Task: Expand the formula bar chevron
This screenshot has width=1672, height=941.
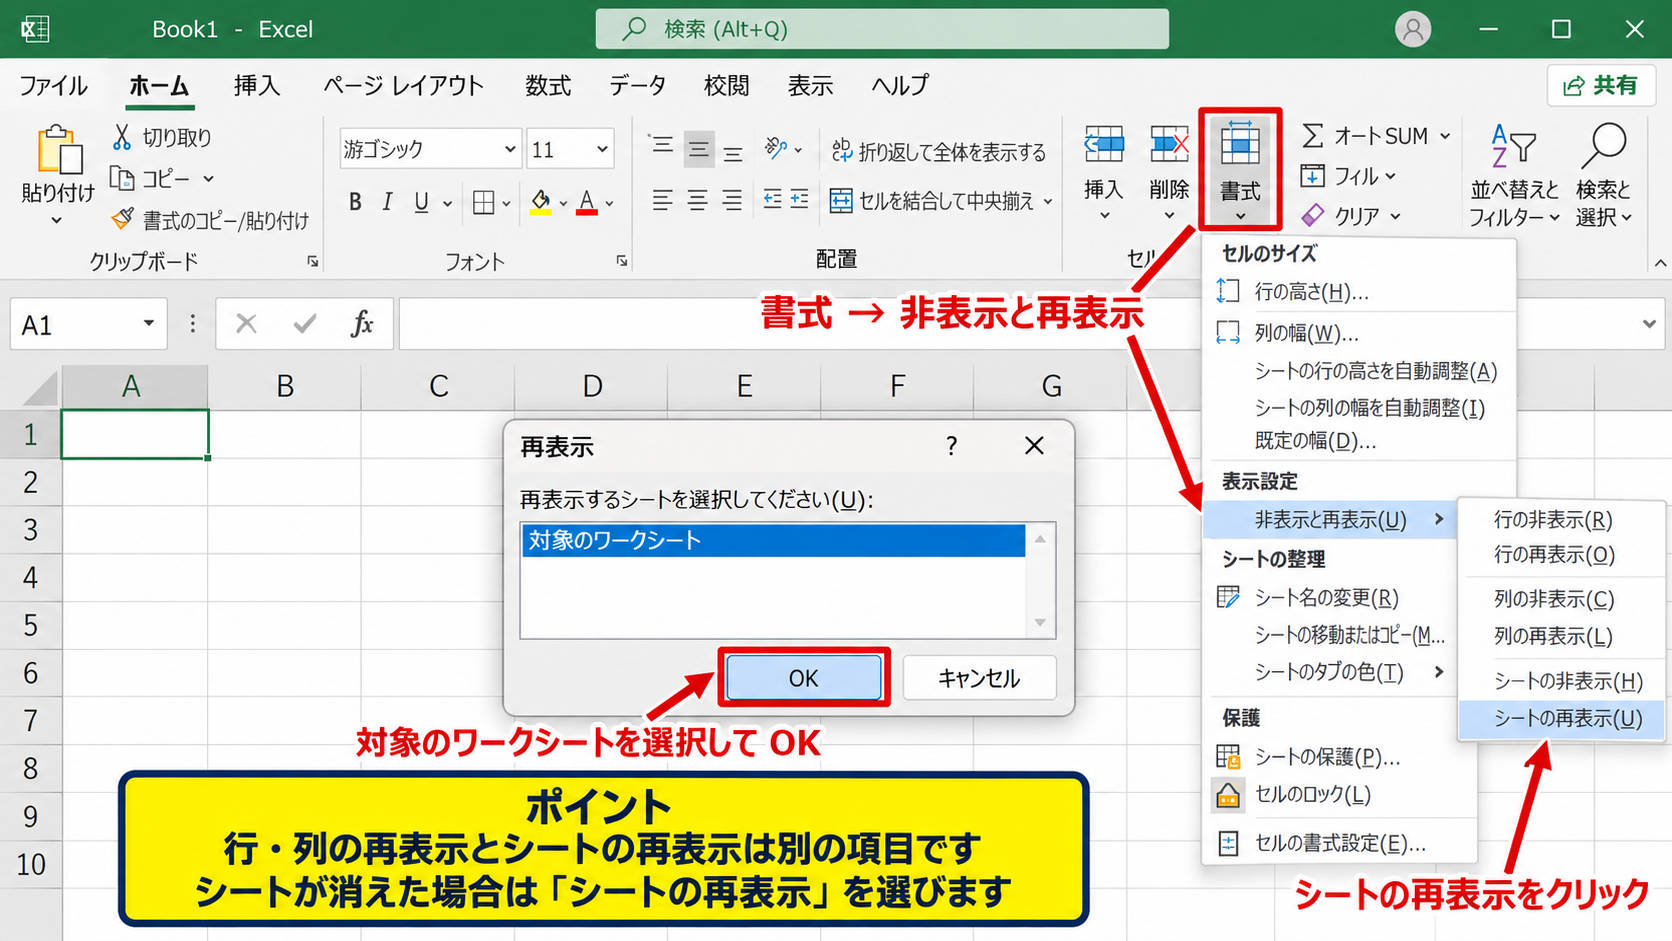Action: (1649, 324)
